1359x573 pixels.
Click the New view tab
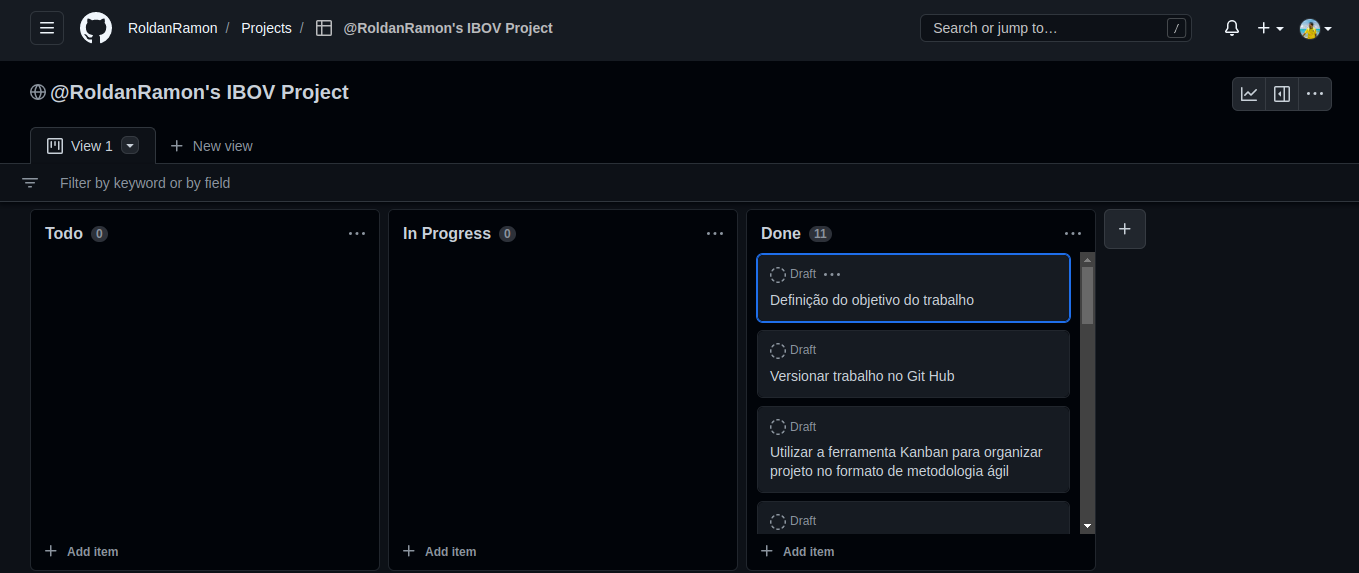pos(212,146)
